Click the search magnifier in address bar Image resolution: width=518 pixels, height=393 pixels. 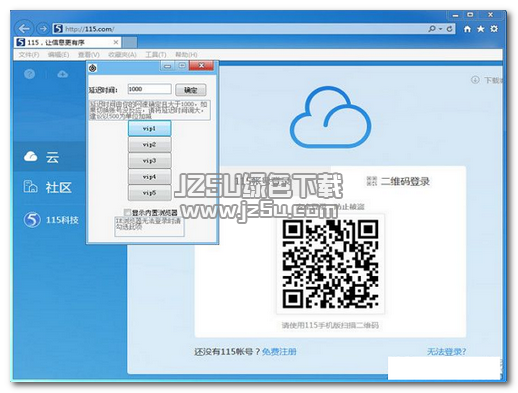click(432, 29)
